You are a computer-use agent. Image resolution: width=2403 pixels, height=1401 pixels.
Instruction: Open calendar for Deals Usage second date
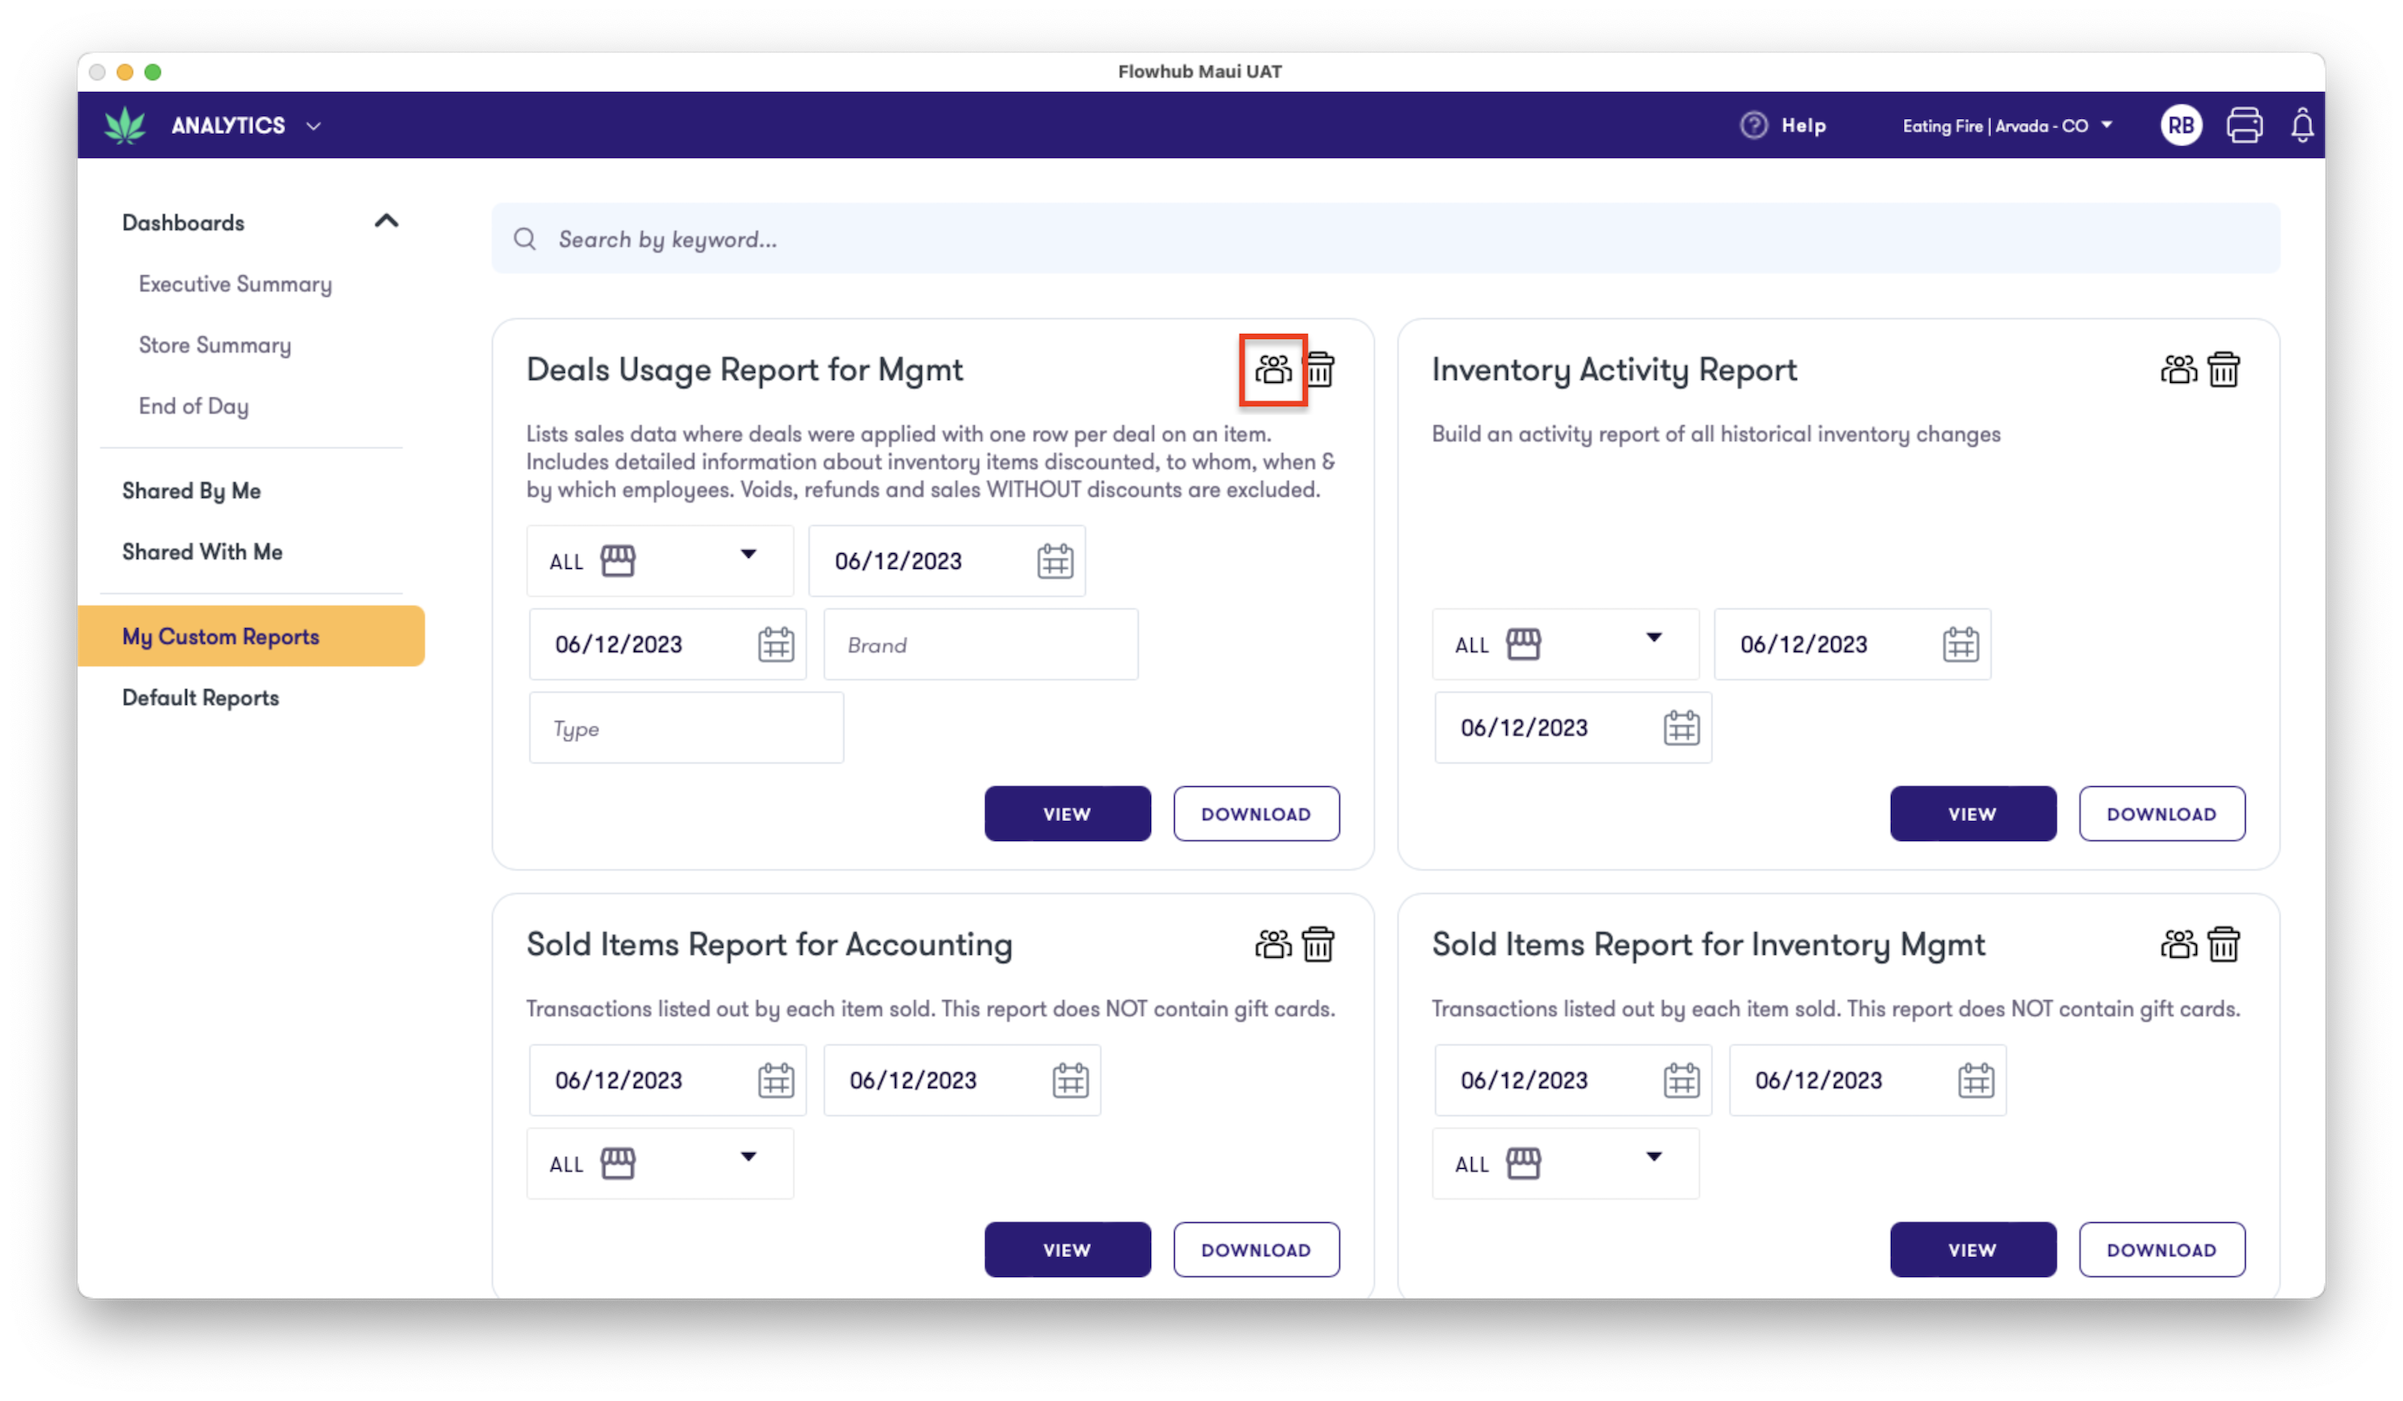tap(775, 644)
